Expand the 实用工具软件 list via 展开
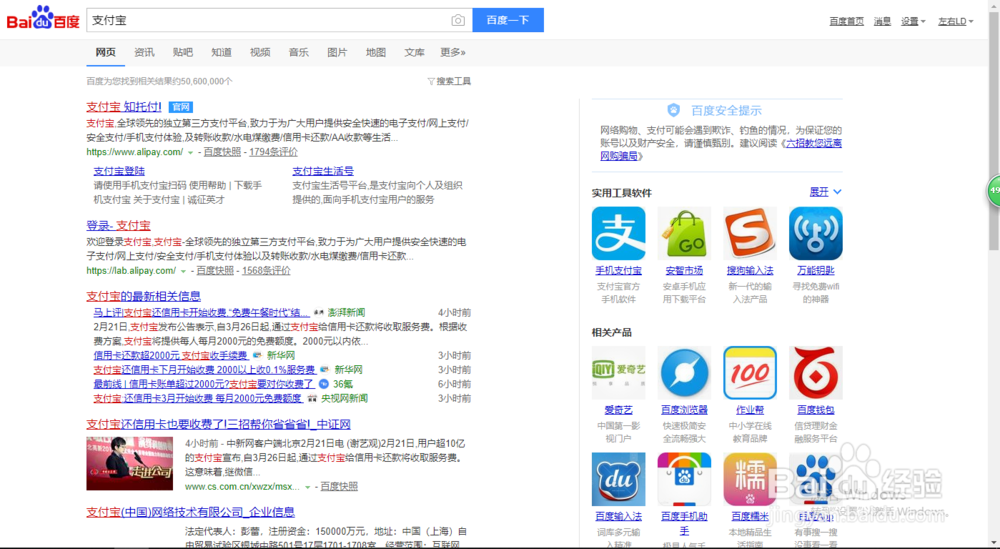 click(825, 192)
